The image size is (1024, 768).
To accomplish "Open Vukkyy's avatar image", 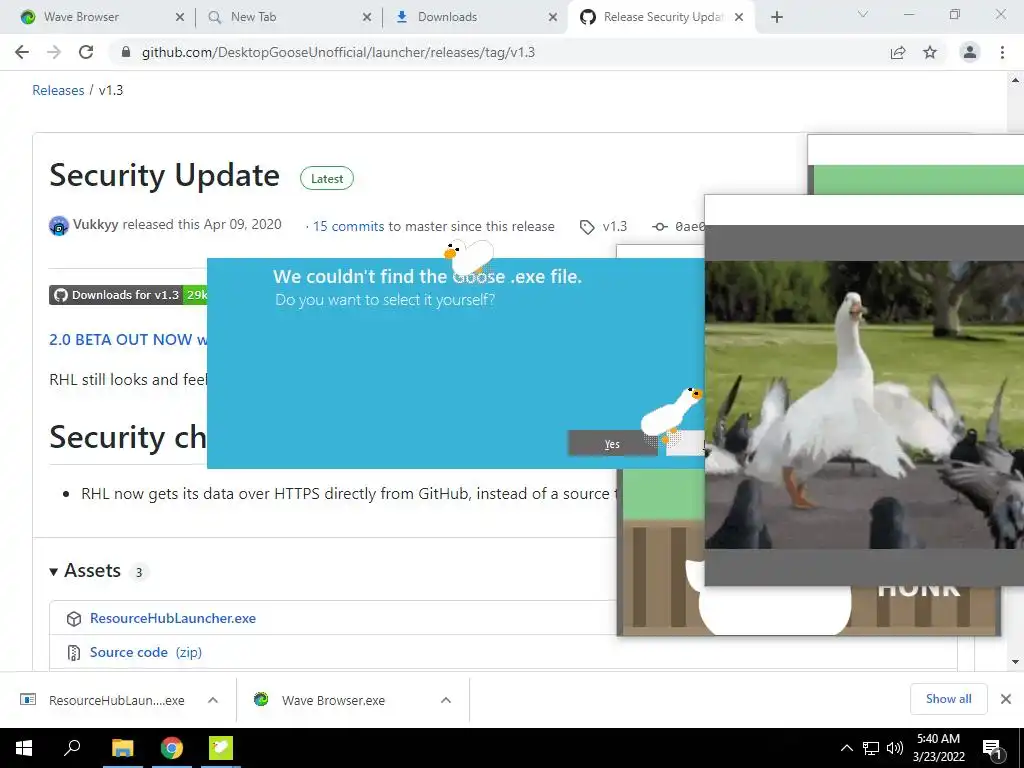I will pyautogui.click(x=59, y=226).
